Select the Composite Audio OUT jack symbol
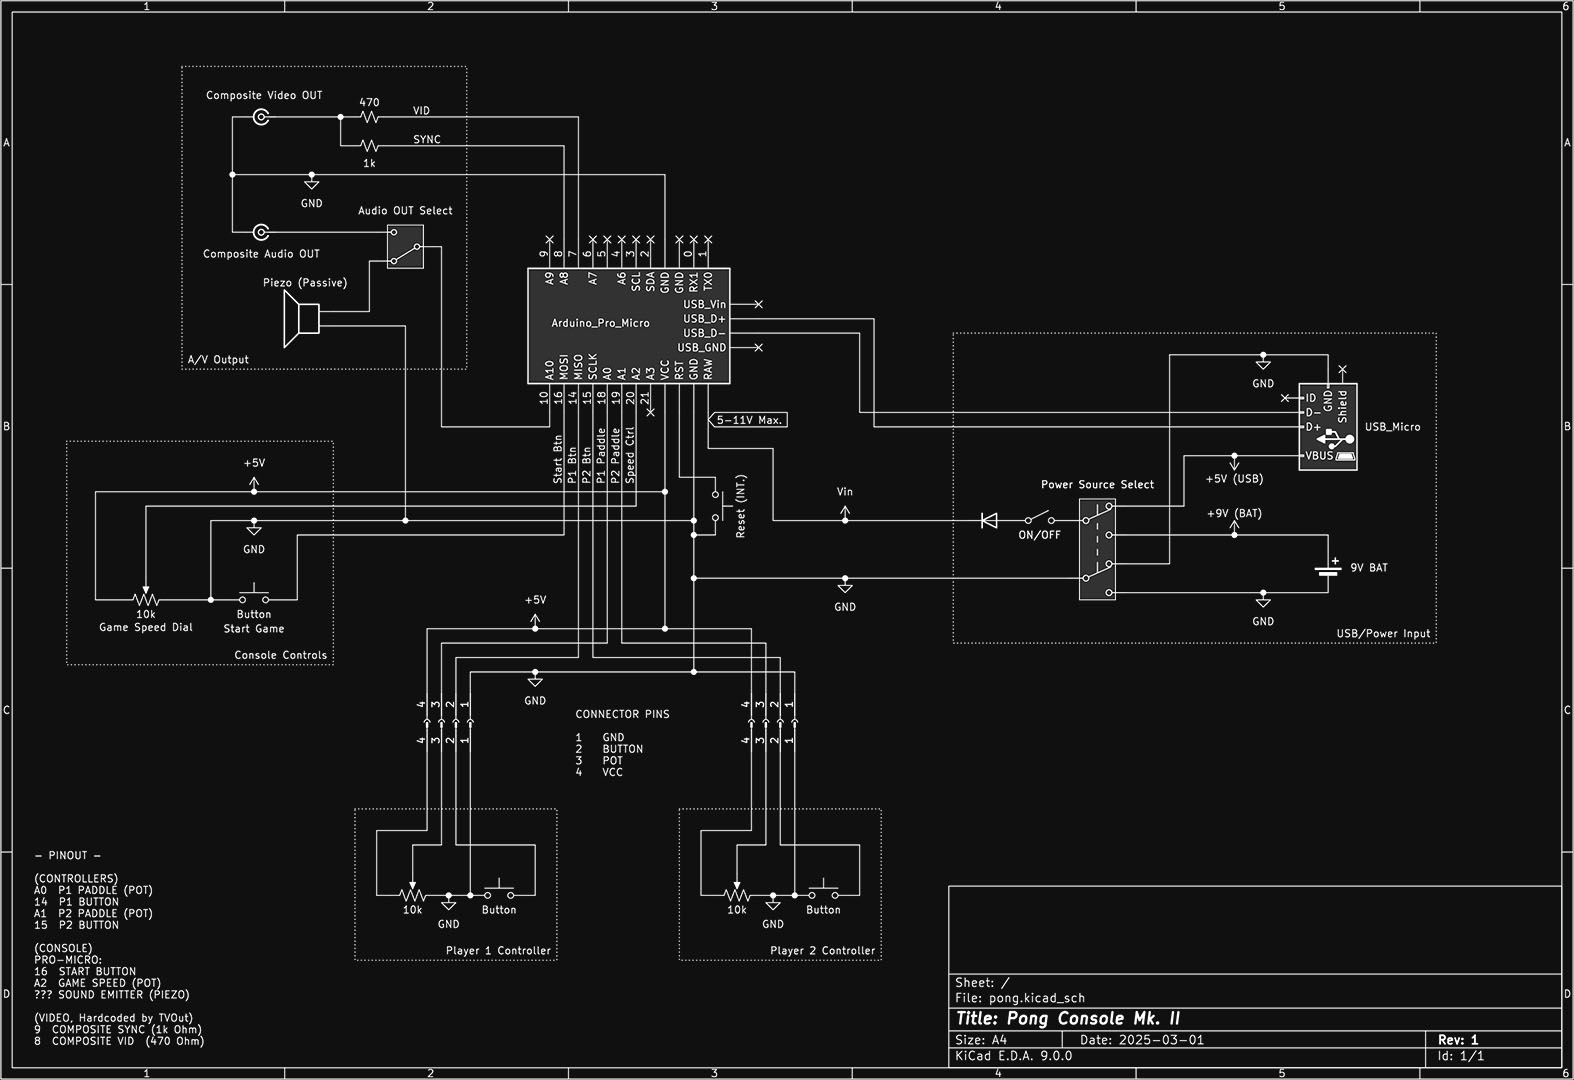This screenshot has height=1080, width=1574. (261, 232)
